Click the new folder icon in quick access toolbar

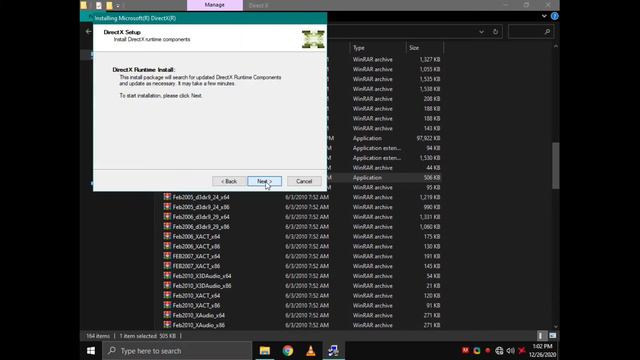point(109,5)
